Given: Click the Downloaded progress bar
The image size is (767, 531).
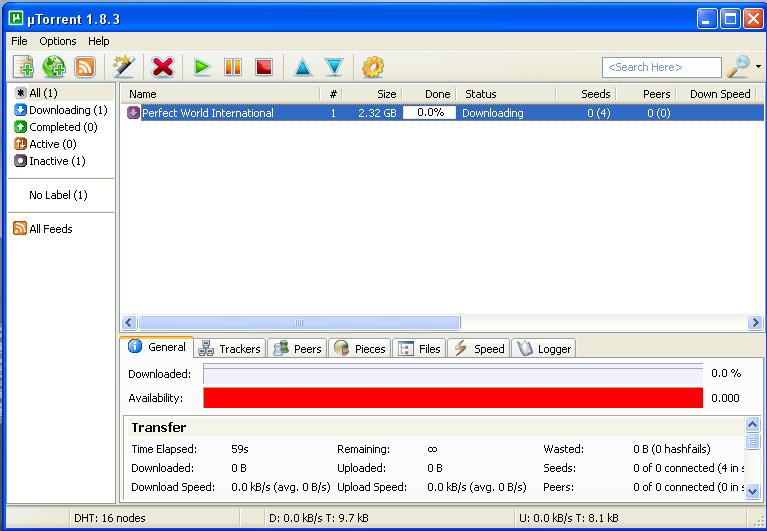Looking at the screenshot, I should click(x=453, y=374).
